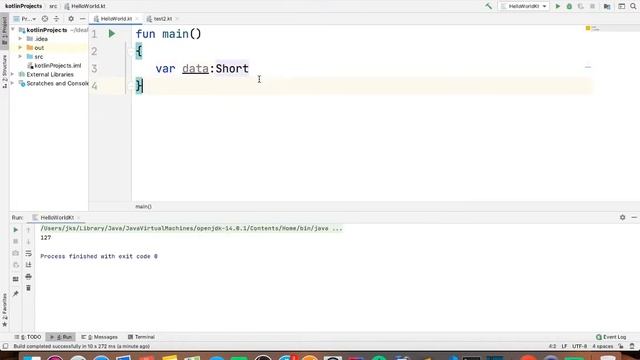Click the layout icon in Run panel sidebar
640x360 pixels.
(16, 279)
